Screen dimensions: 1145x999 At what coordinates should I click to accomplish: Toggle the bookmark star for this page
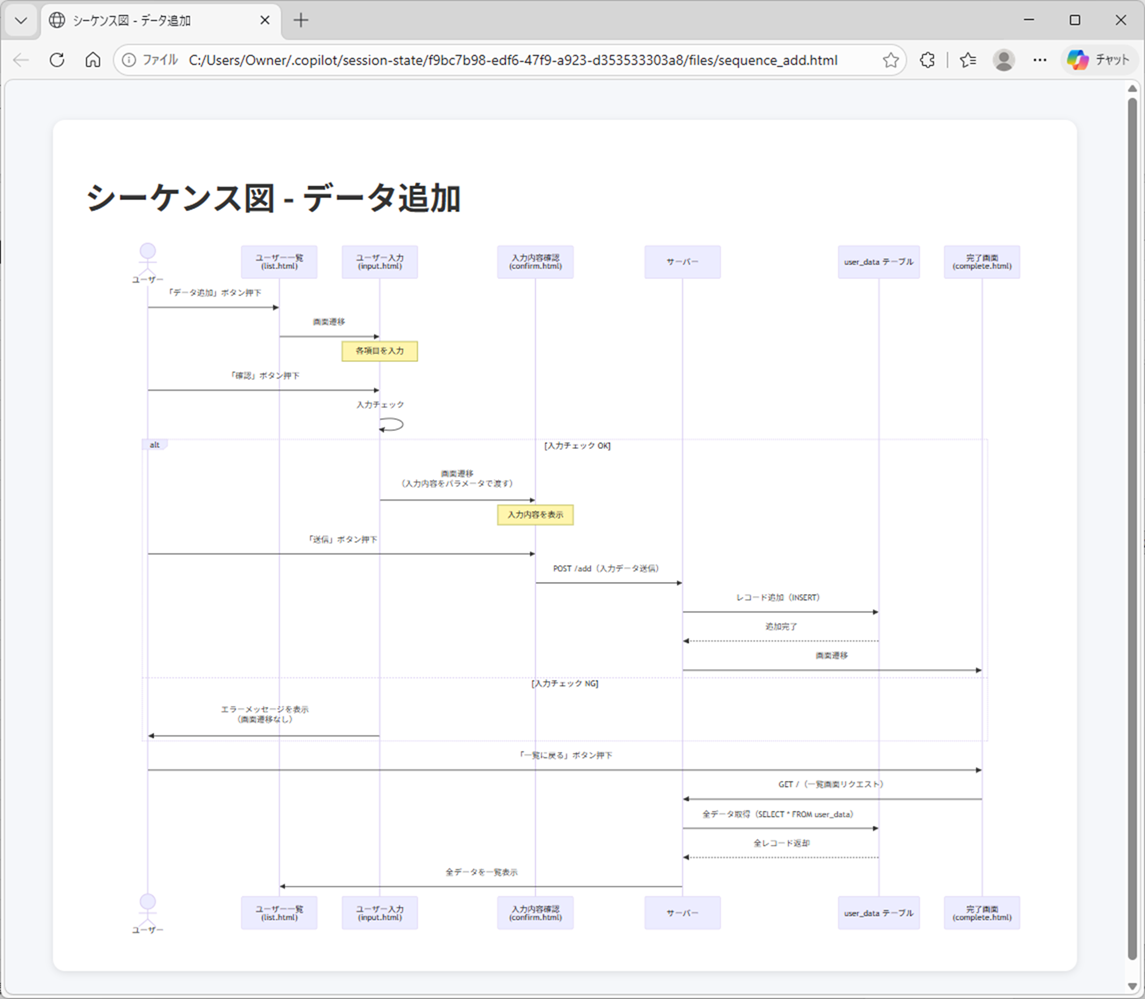889,60
